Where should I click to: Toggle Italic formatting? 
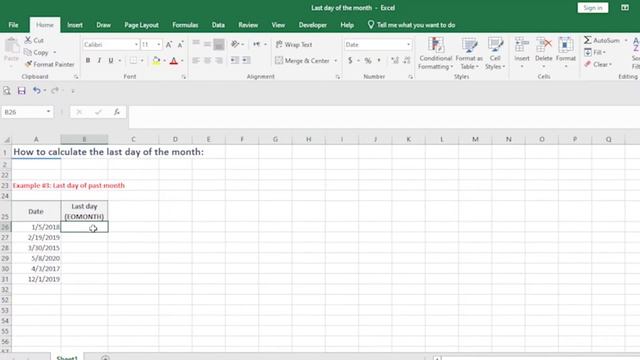pos(99,60)
